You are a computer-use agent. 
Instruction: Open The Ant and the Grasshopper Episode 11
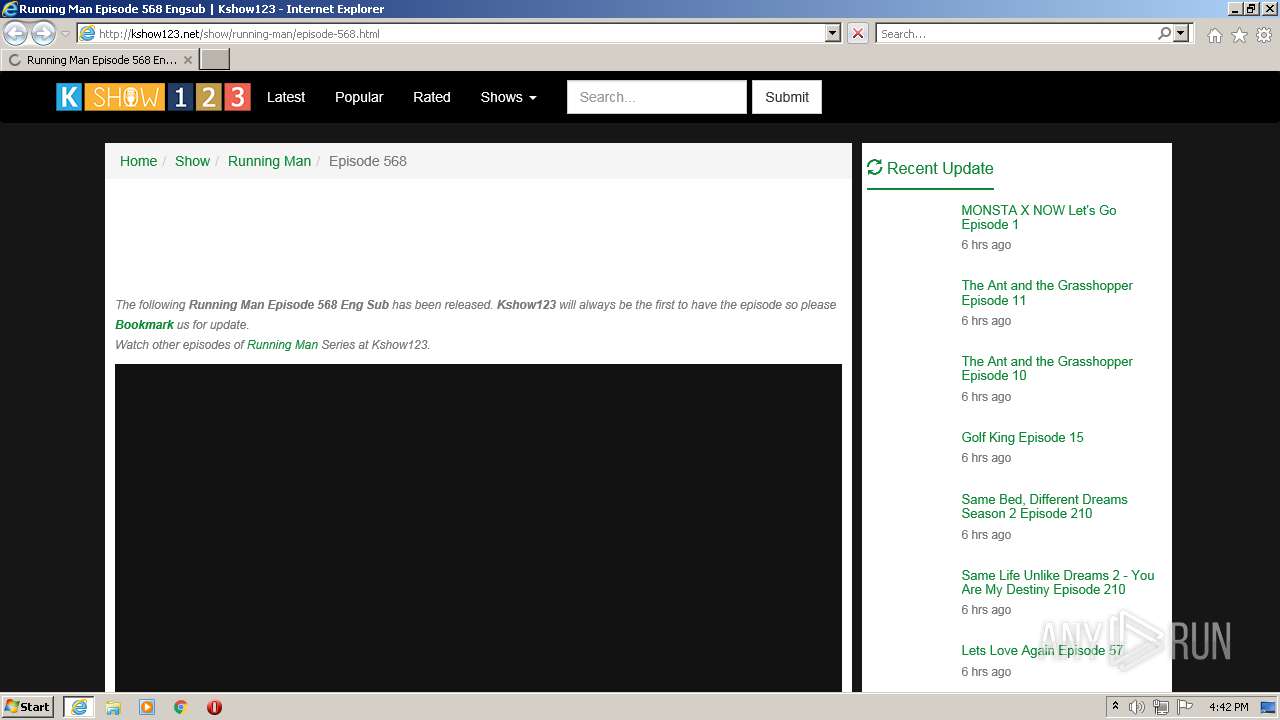pos(1047,293)
